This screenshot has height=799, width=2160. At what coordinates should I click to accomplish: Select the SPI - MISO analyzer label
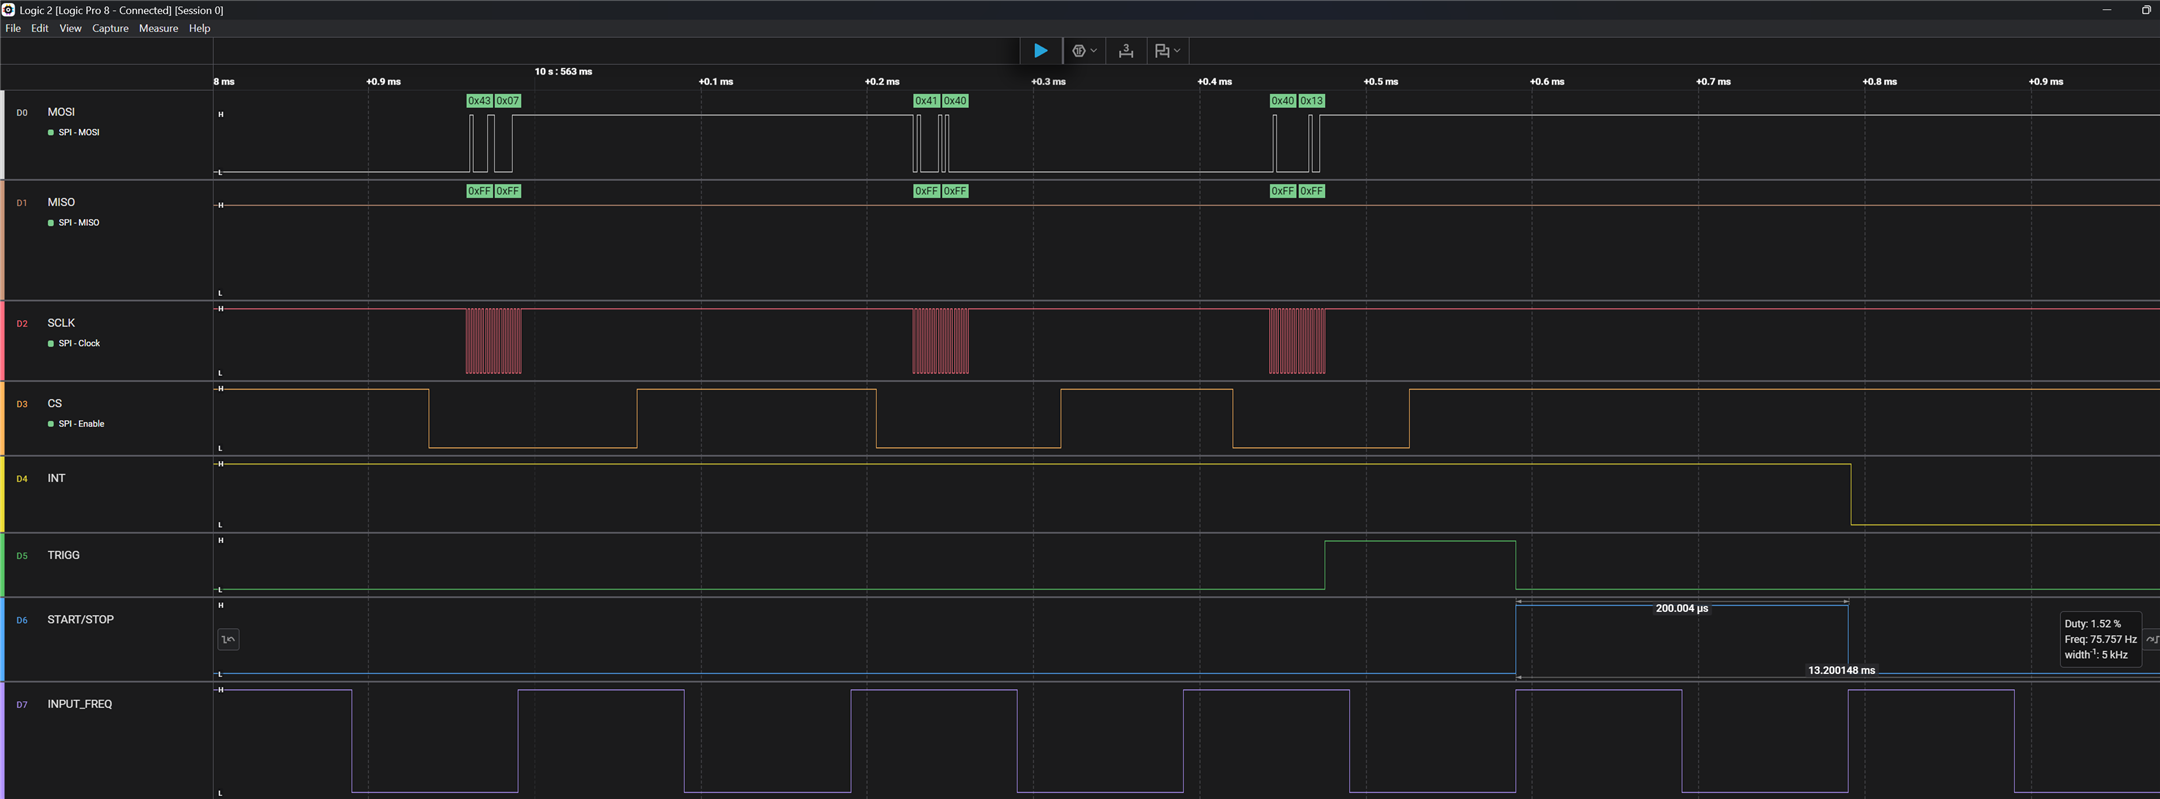pos(79,223)
